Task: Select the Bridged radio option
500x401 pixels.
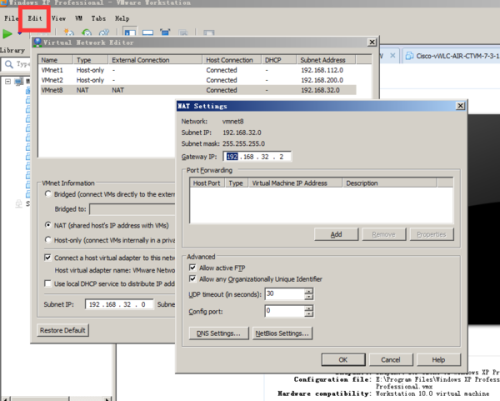Action: [48, 194]
